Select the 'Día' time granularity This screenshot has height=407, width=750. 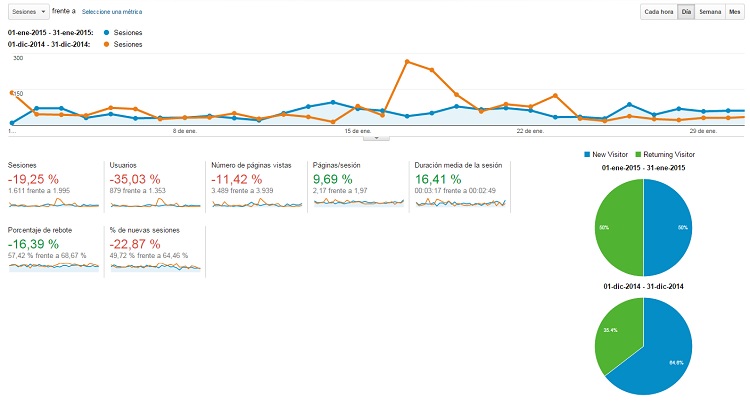coord(686,12)
